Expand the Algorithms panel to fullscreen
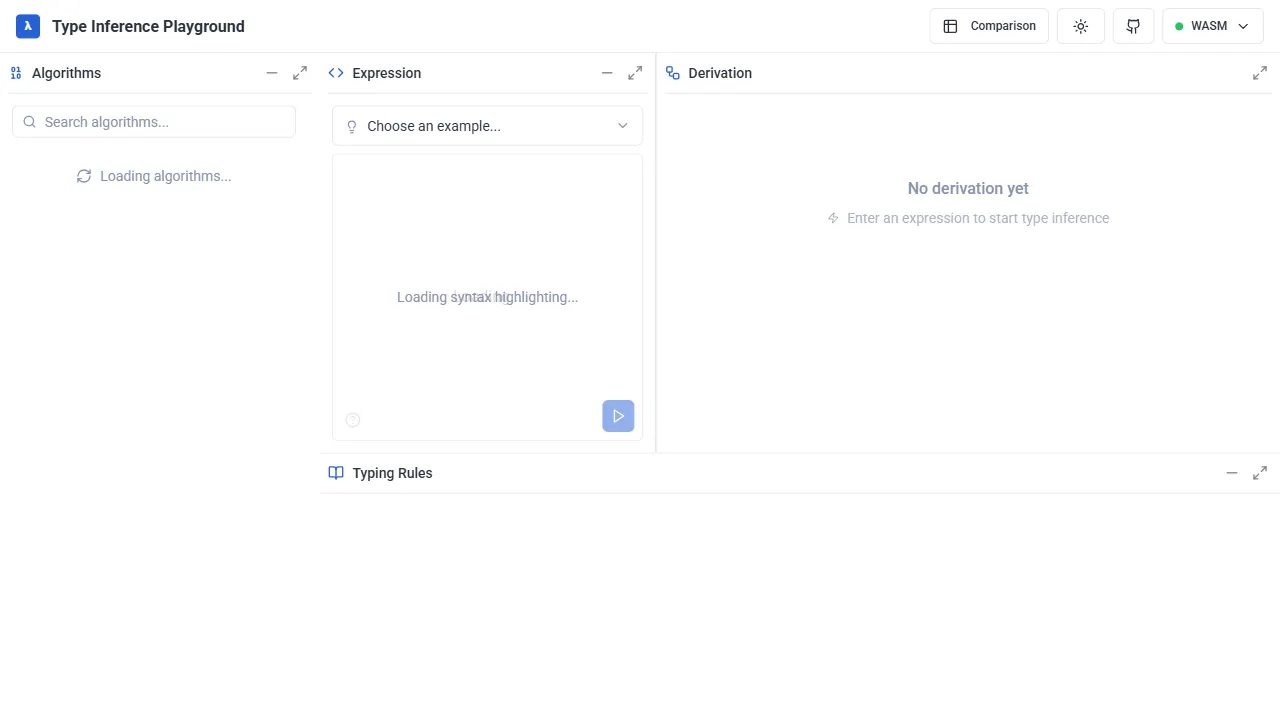1280x720 pixels. [x=300, y=73]
